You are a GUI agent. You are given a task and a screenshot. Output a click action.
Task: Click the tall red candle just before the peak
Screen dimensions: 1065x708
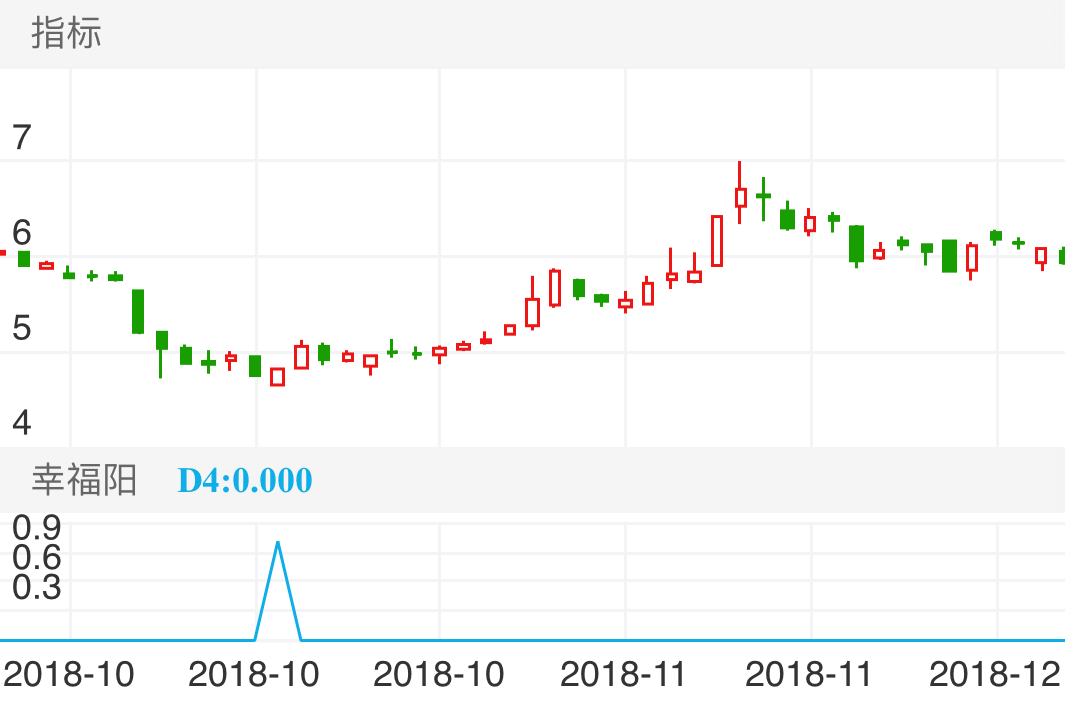pyautogui.click(x=717, y=241)
